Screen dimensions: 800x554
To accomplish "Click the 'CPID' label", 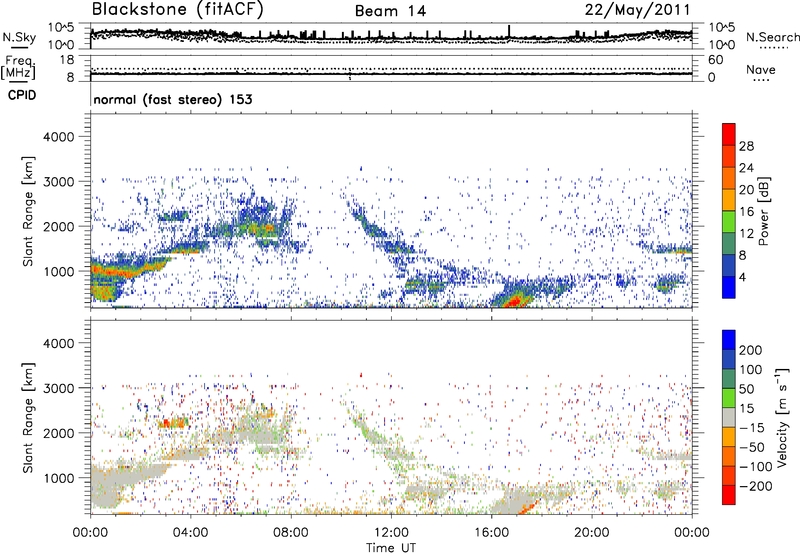I will [x=22, y=95].
